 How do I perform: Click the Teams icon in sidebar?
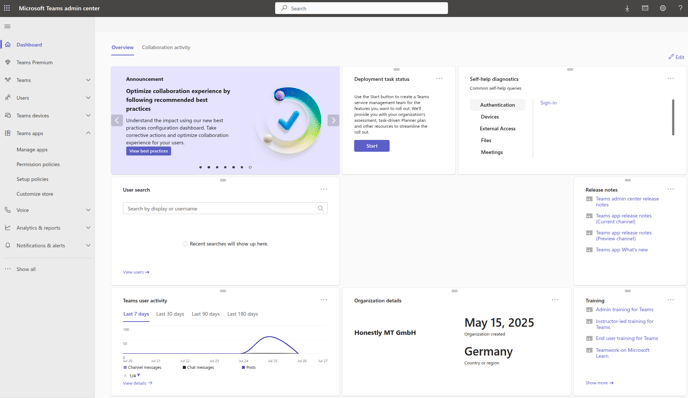[7, 80]
